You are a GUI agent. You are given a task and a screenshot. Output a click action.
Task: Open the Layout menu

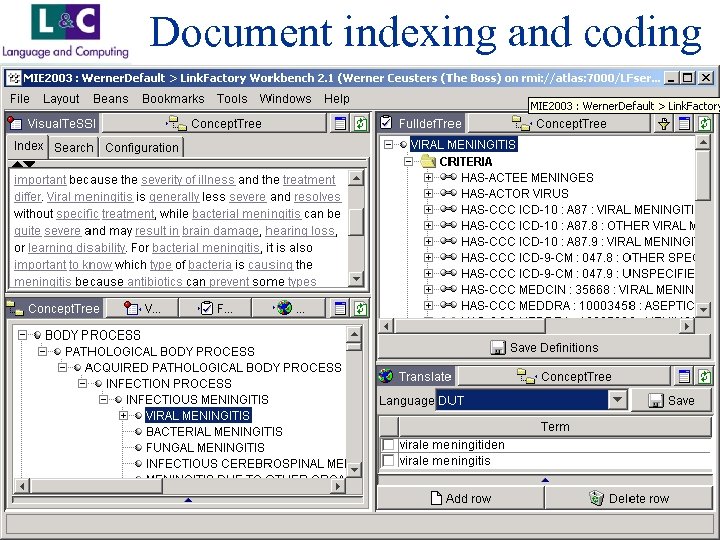(x=61, y=99)
